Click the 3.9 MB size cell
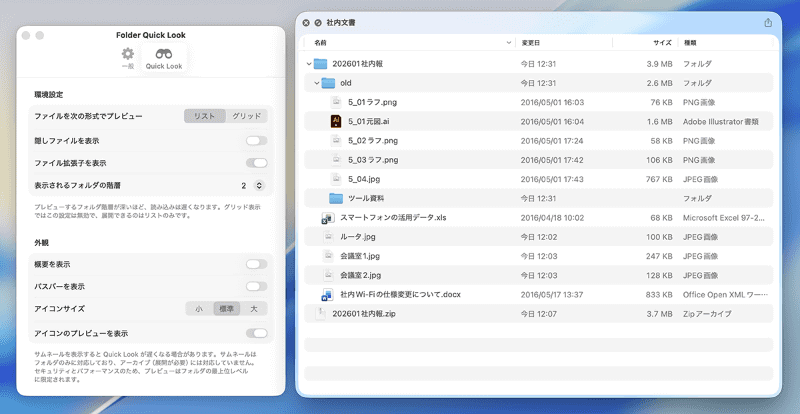 pyautogui.click(x=659, y=64)
